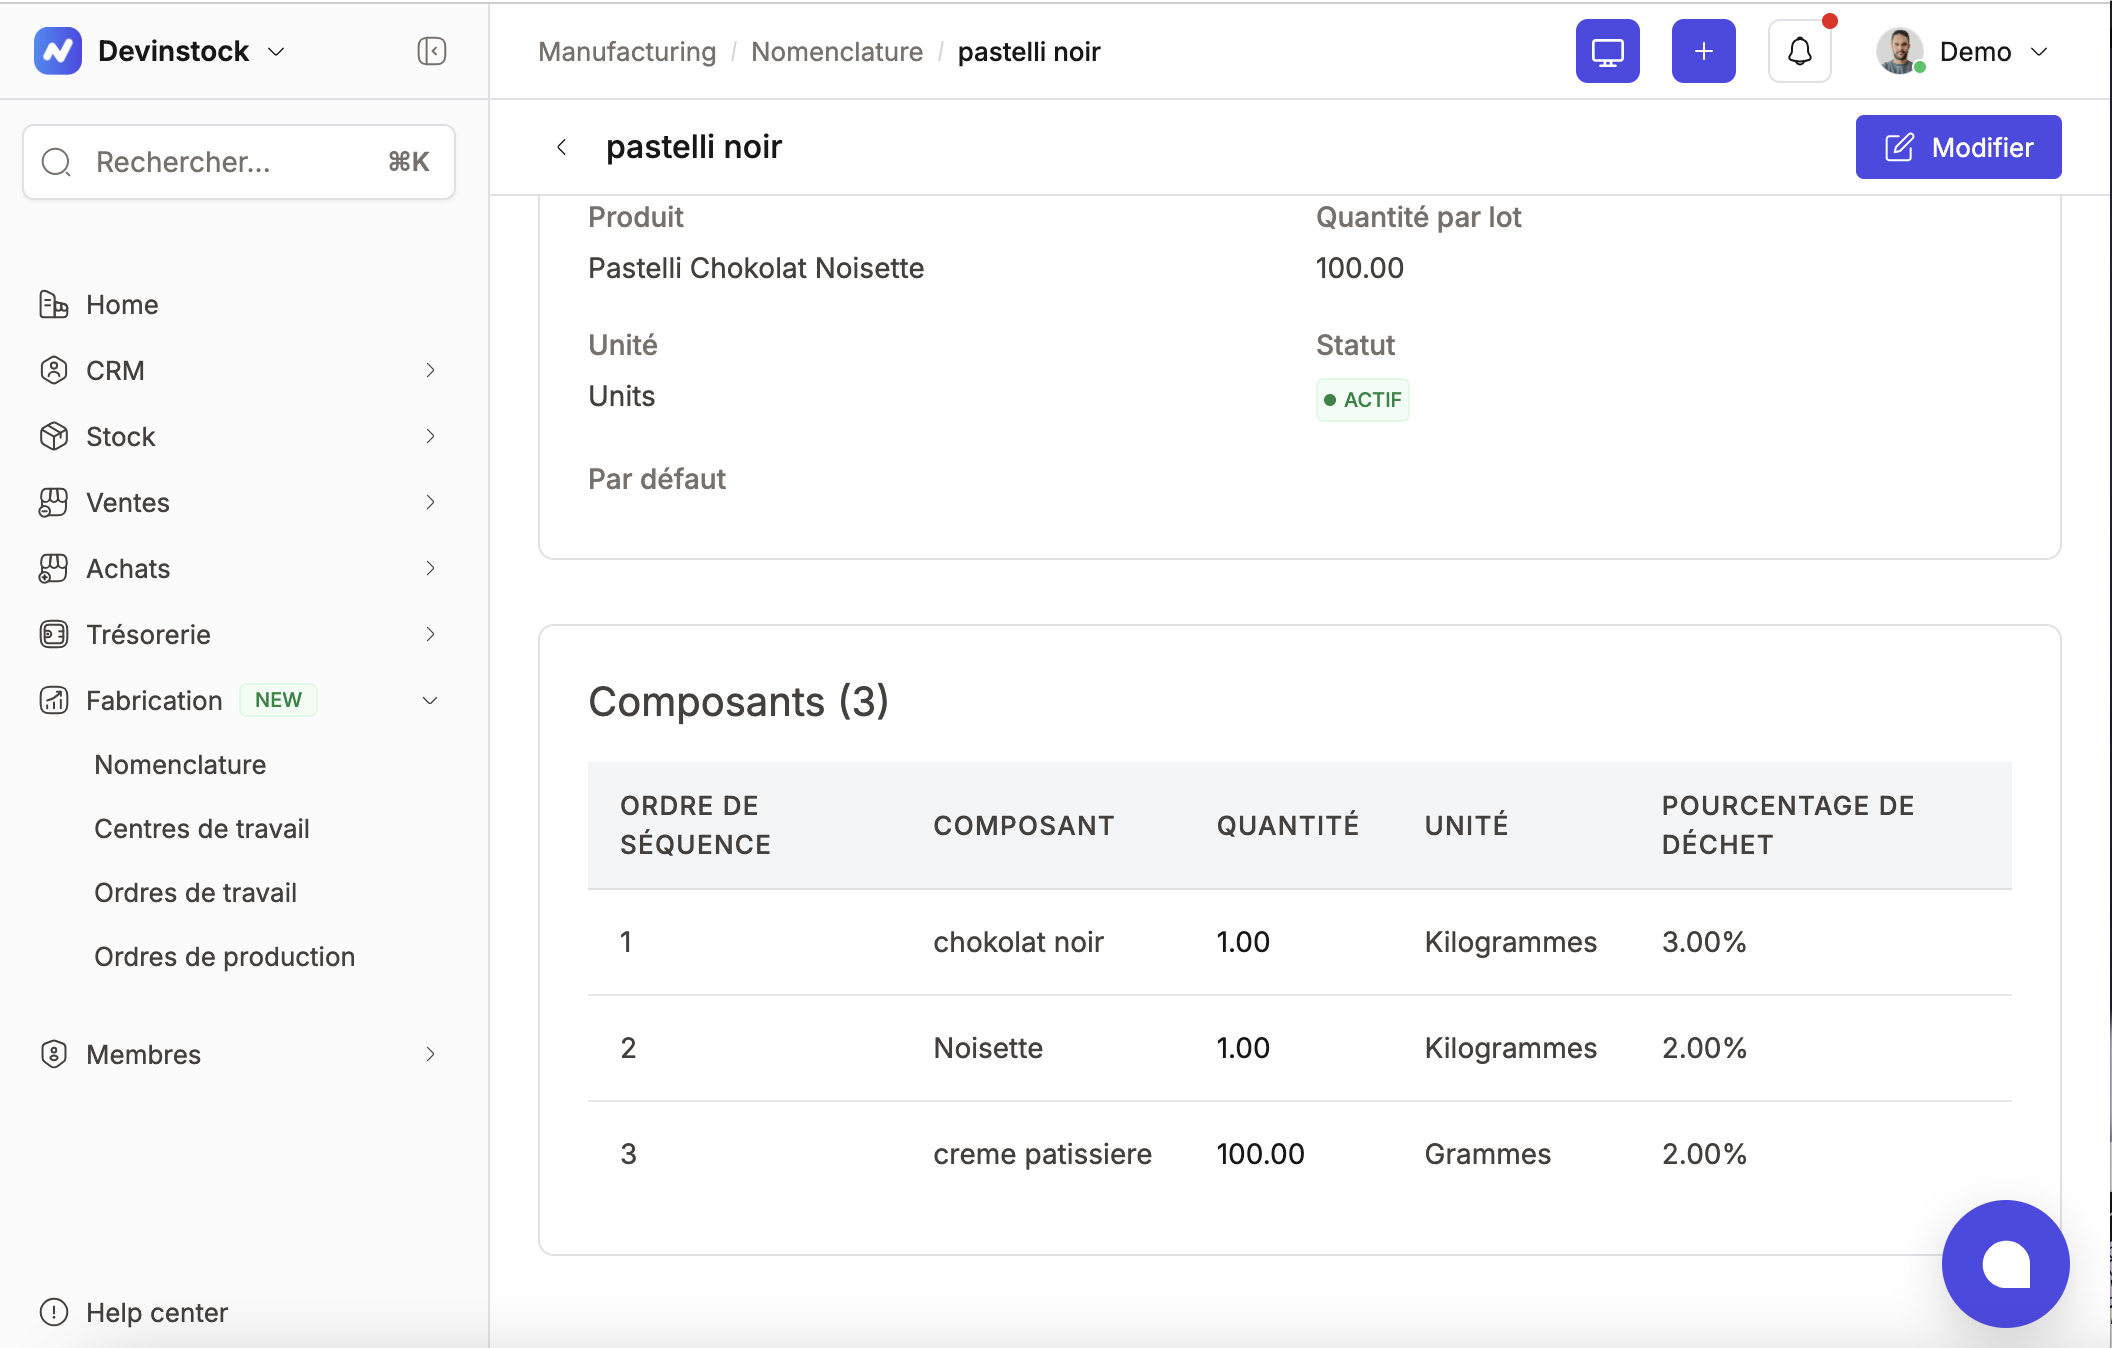This screenshot has width=2112, height=1348.
Task: Open the Devinstock workspace switcher chevron
Action: (277, 51)
